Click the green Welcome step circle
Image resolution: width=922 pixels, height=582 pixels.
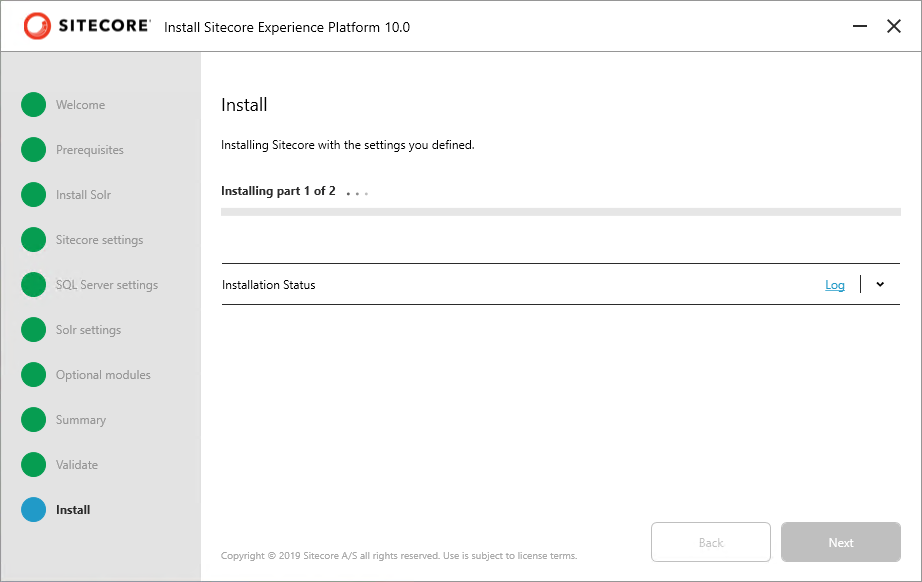point(34,105)
